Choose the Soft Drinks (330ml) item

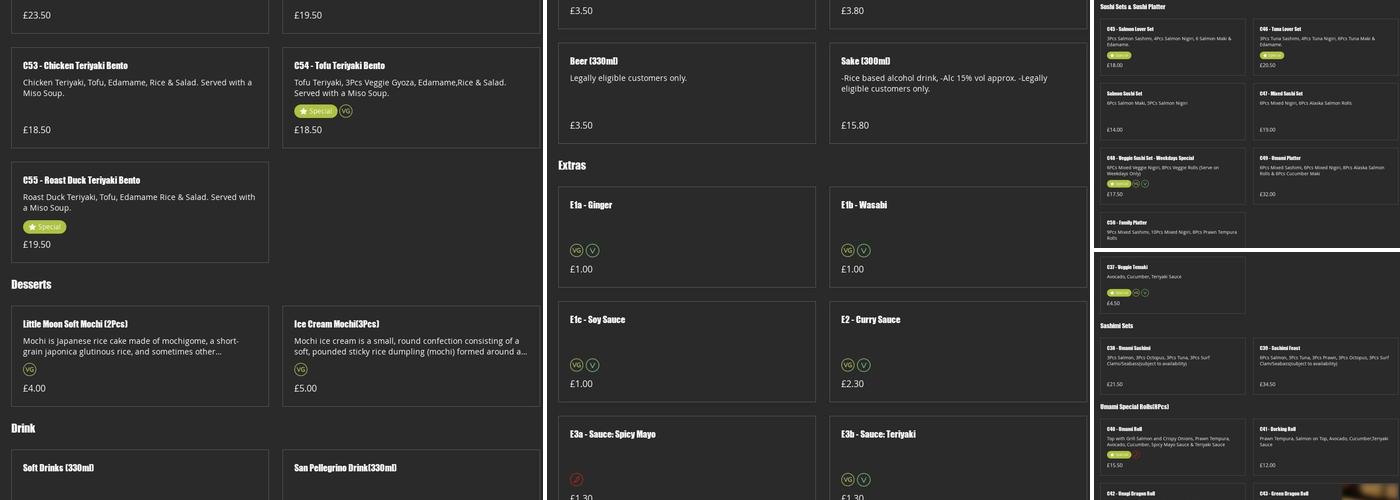[x=139, y=474]
